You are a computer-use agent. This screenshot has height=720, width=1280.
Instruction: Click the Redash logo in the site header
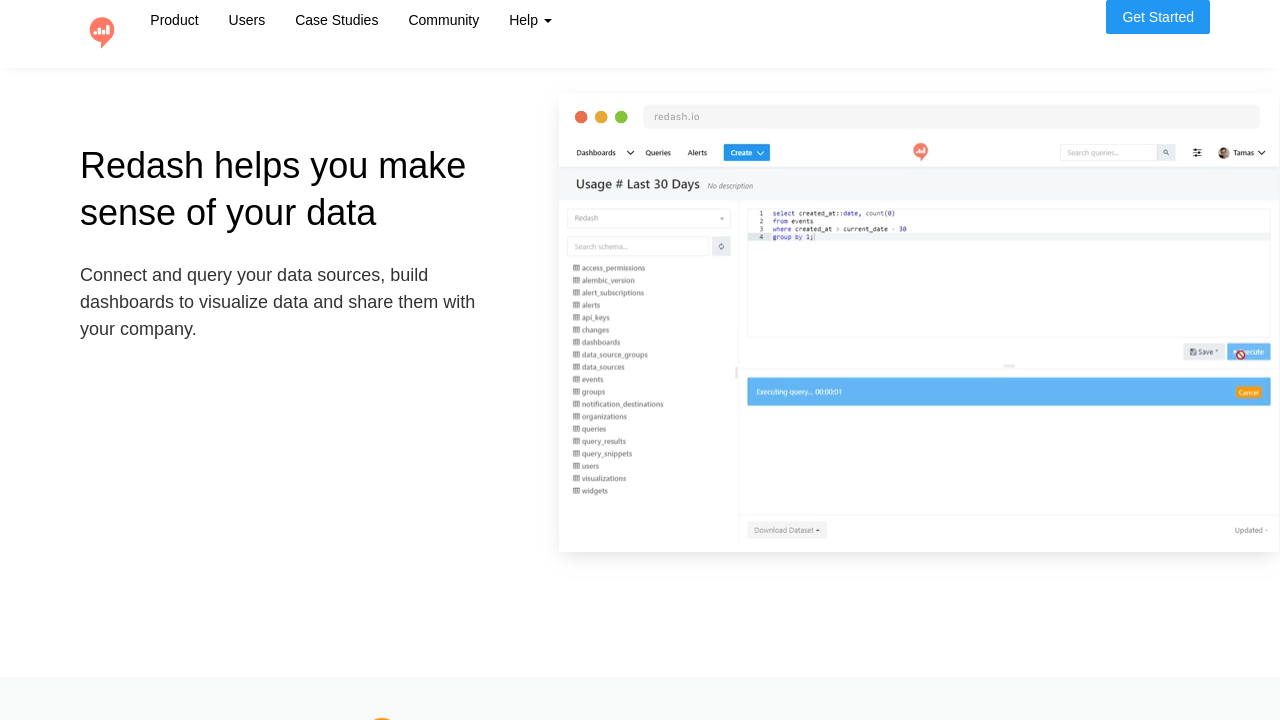tap(102, 32)
